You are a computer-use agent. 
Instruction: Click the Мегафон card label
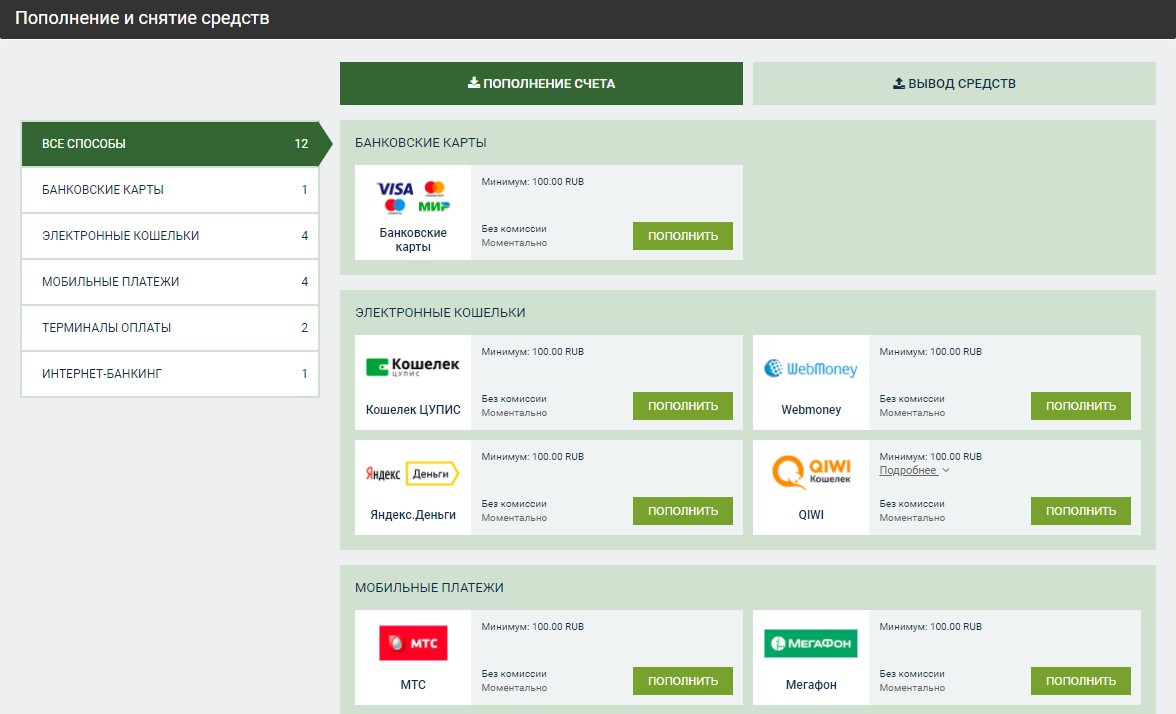click(811, 685)
